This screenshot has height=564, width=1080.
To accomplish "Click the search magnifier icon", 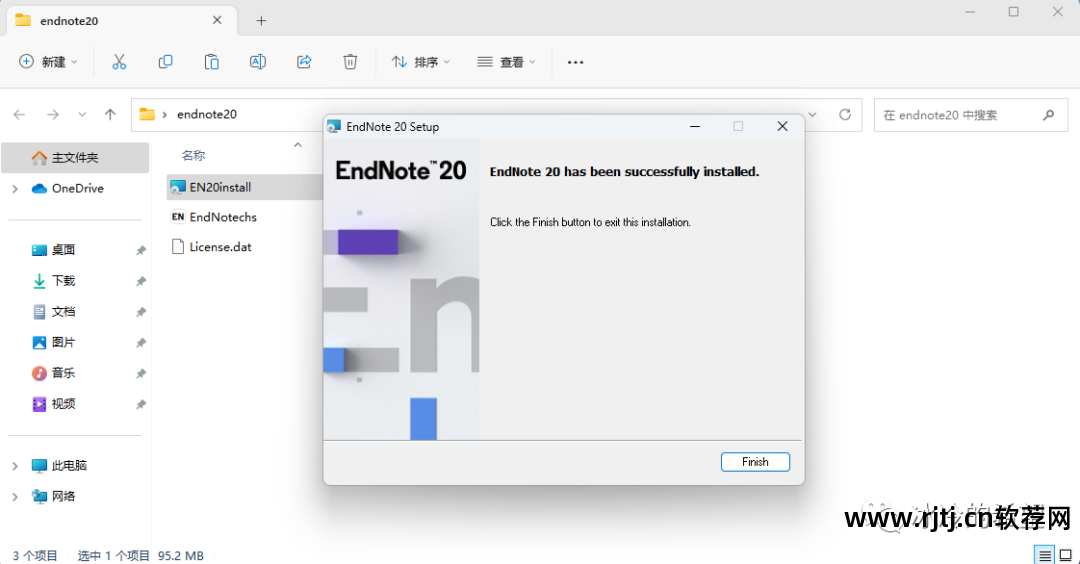I will 1048,115.
